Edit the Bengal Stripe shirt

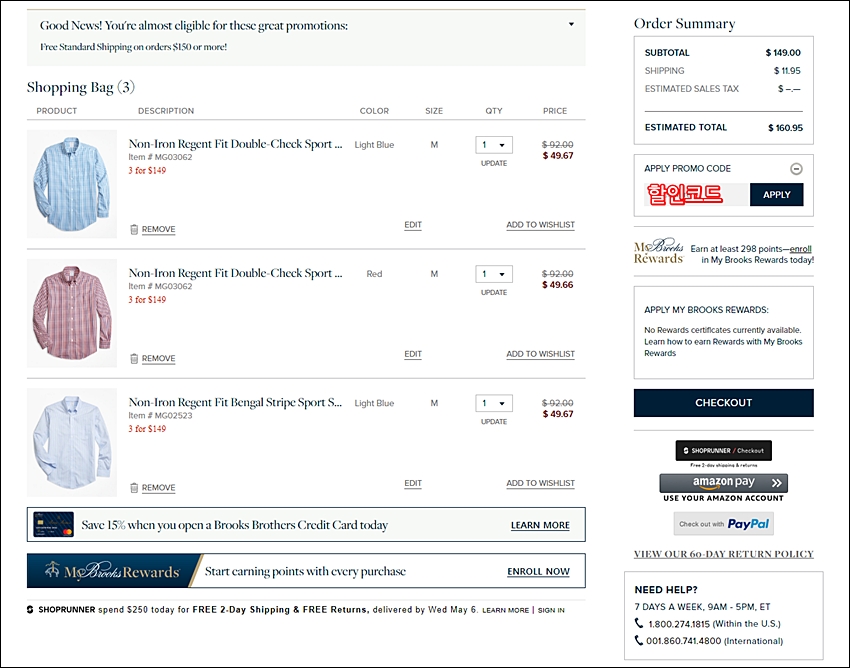[x=413, y=483]
